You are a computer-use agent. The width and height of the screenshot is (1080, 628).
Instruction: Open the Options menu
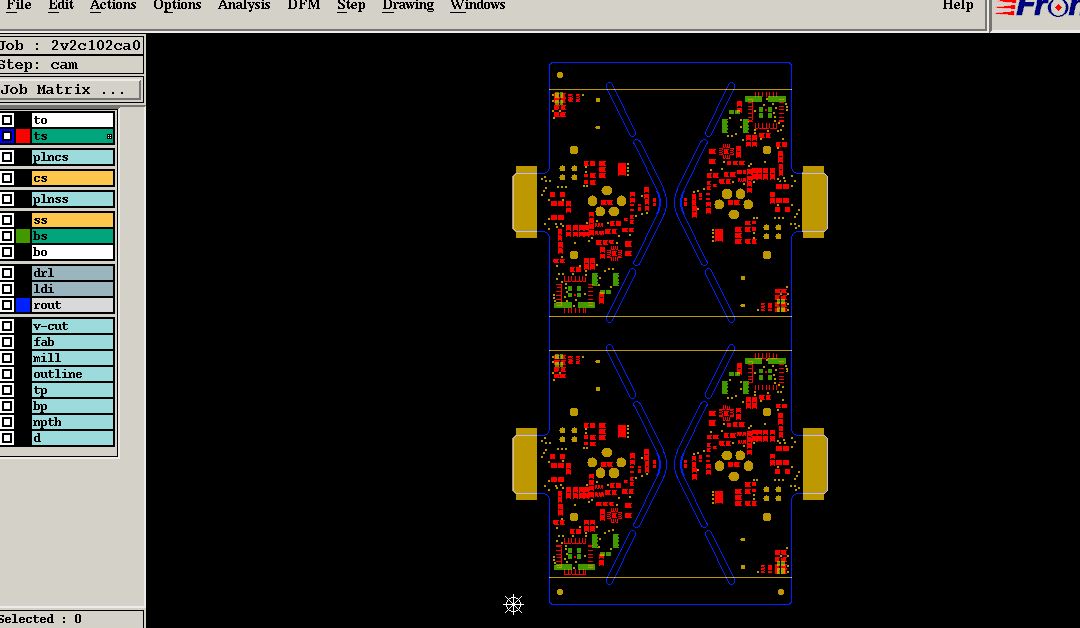[x=177, y=5]
